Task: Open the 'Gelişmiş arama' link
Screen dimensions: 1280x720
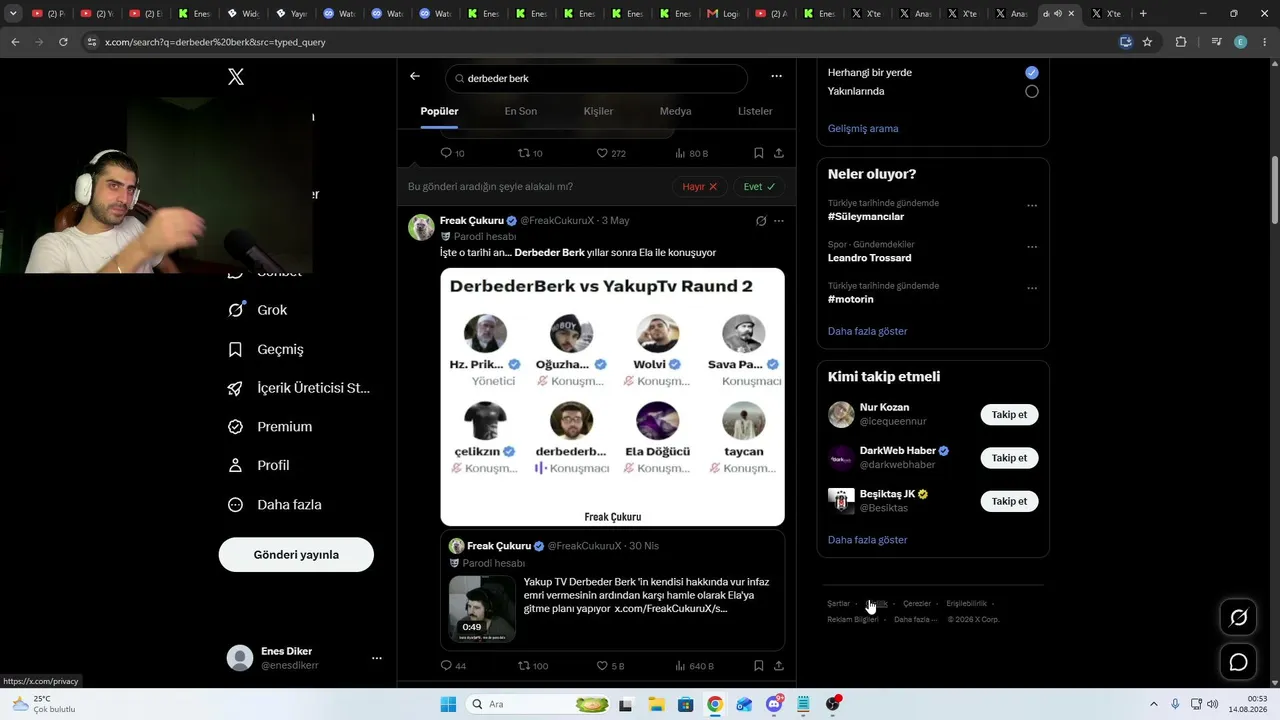Action: click(x=863, y=129)
